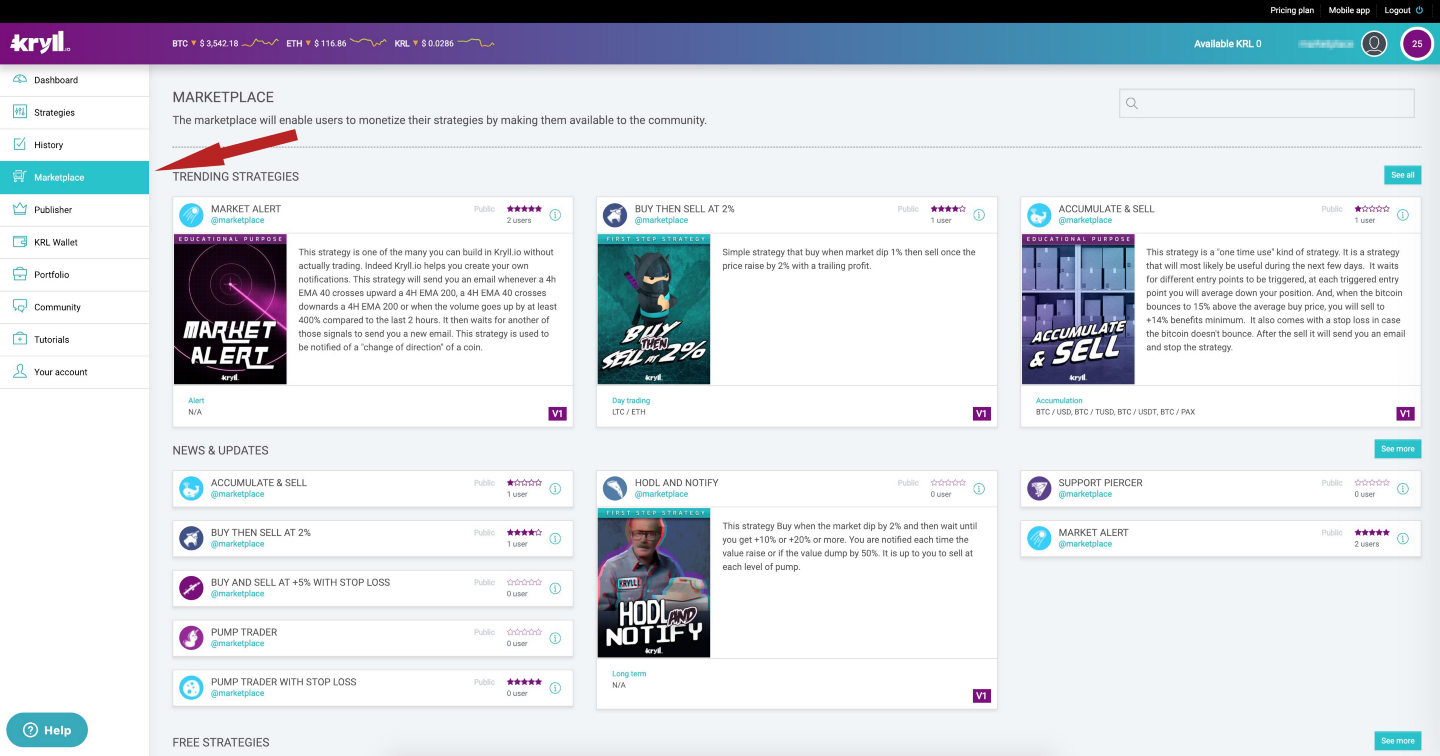Click inside the marketplace search field
Viewport: 1440px width, 756px height.
1267,103
